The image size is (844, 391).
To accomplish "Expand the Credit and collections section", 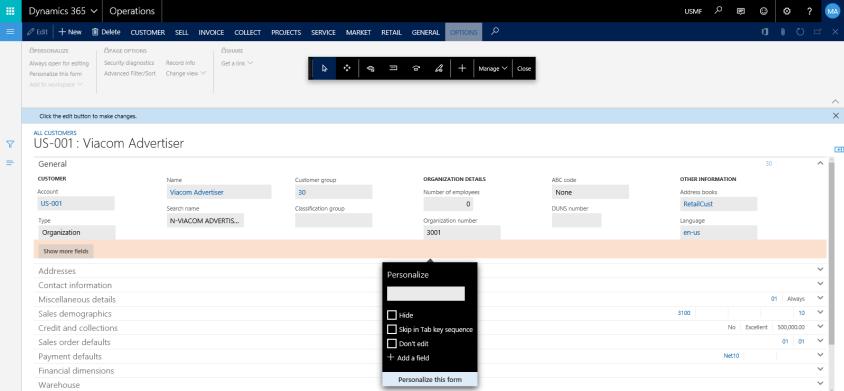I will pos(820,326).
